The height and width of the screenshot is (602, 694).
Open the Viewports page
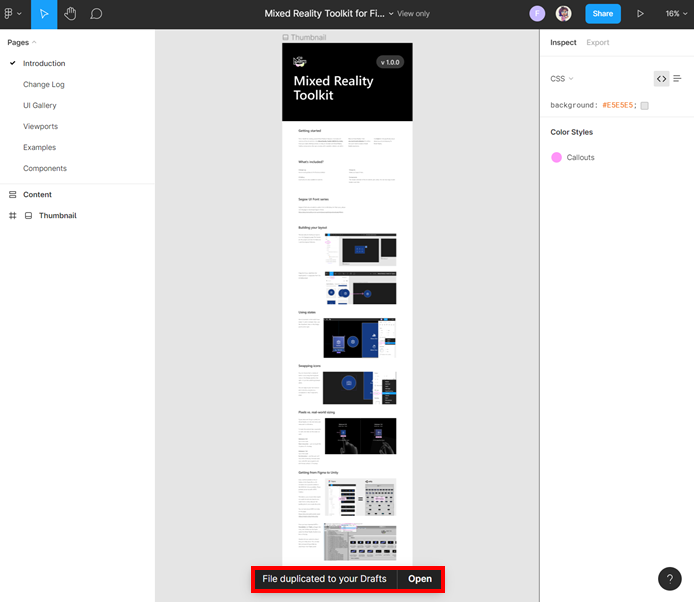pos(40,126)
